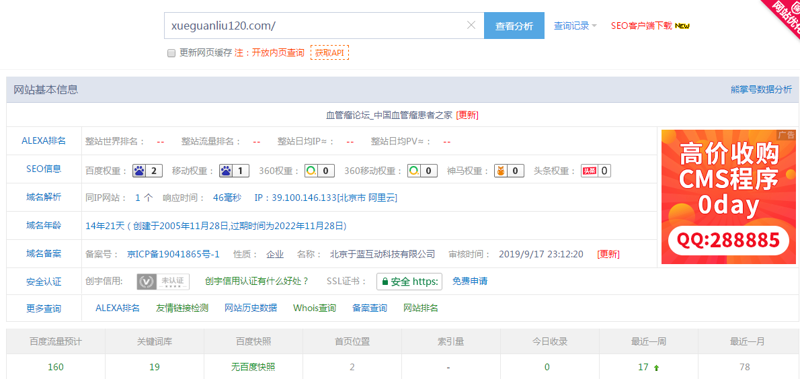
Task: Click the 未认证 trust badge icon
Action: (163, 281)
